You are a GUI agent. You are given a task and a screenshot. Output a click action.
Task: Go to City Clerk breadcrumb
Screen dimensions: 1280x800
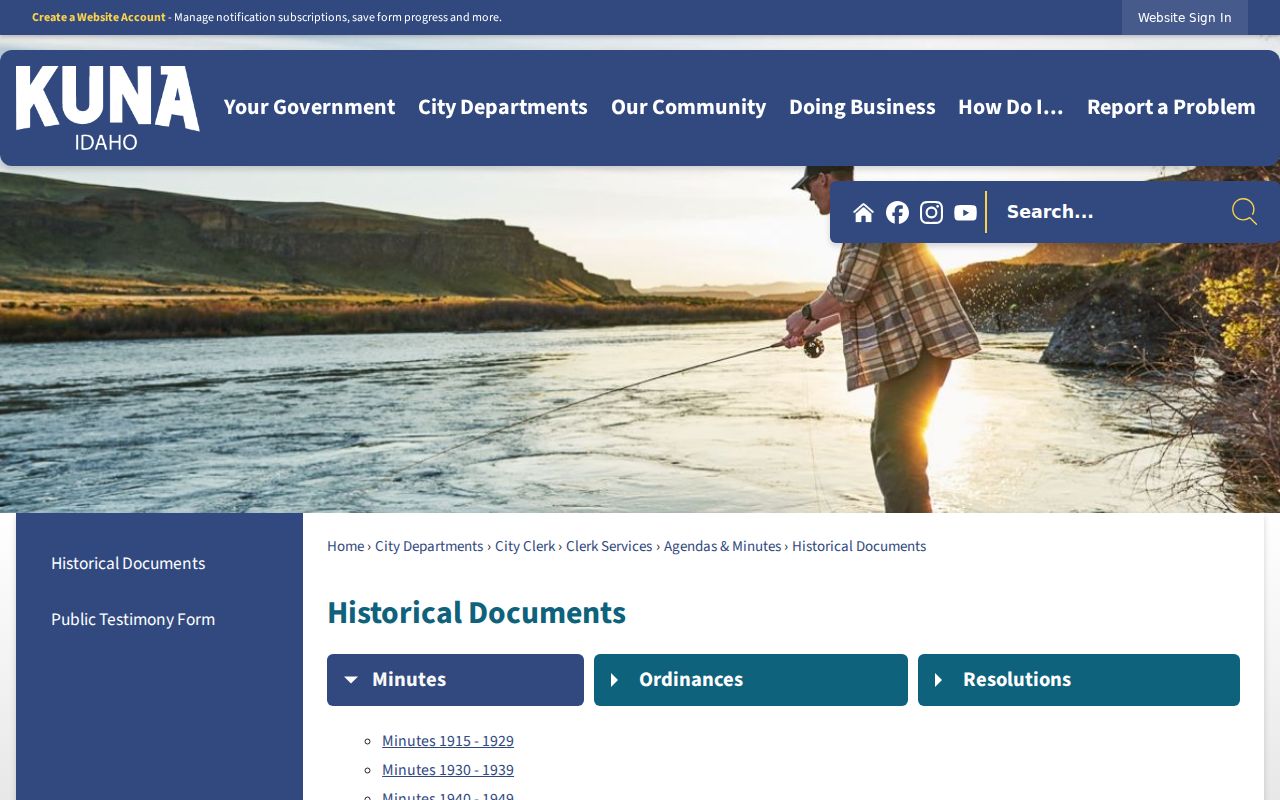click(x=525, y=547)
